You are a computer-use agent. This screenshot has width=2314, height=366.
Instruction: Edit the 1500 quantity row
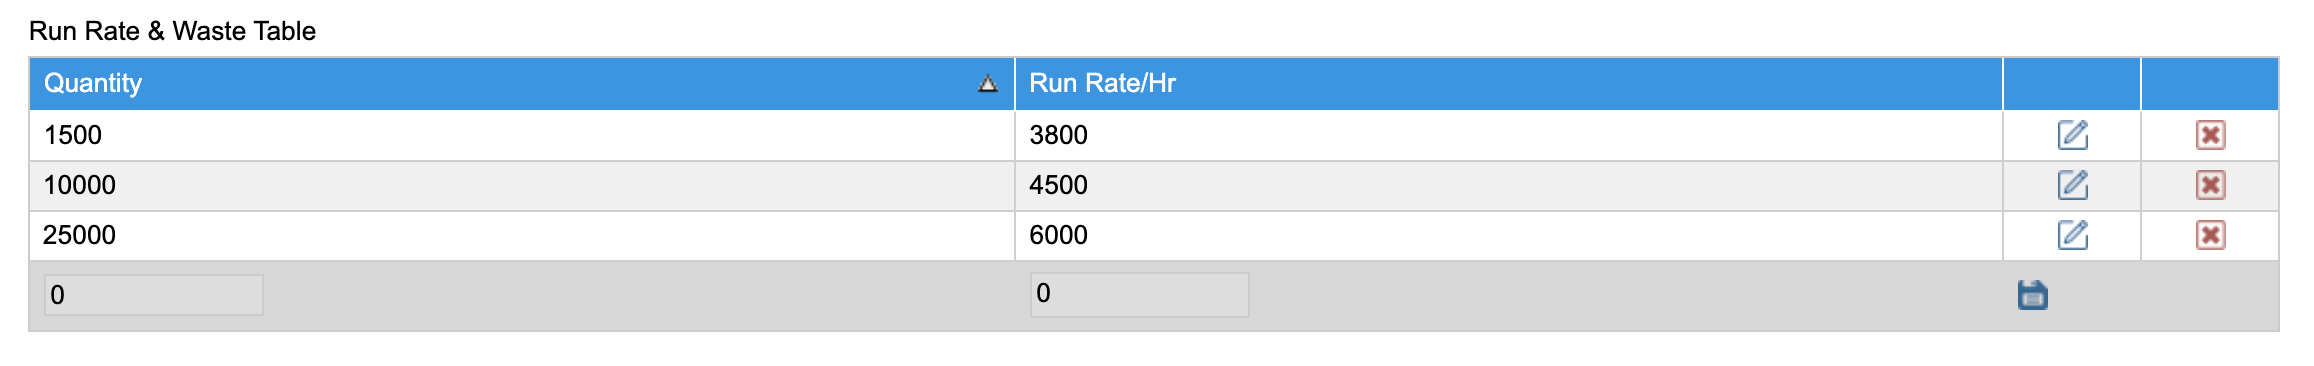[2072, 135]
